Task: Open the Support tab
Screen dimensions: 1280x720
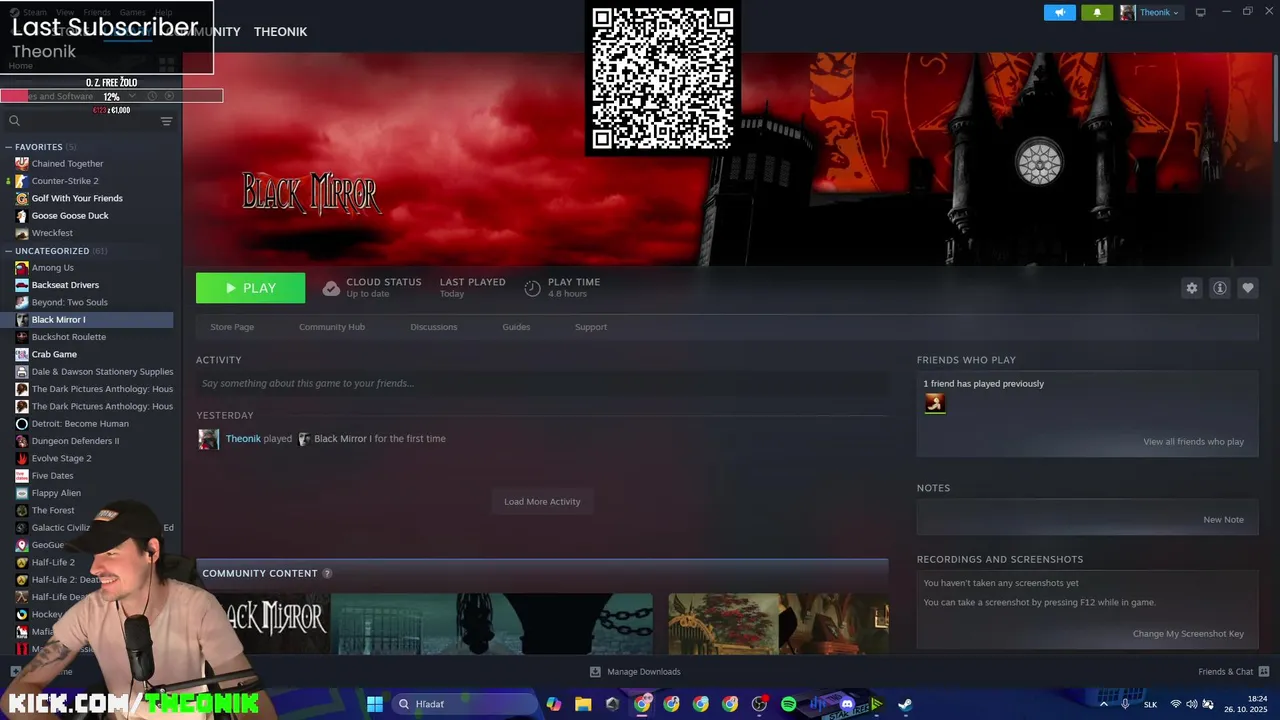Action: pyautogui.click(x=591, y=327)
